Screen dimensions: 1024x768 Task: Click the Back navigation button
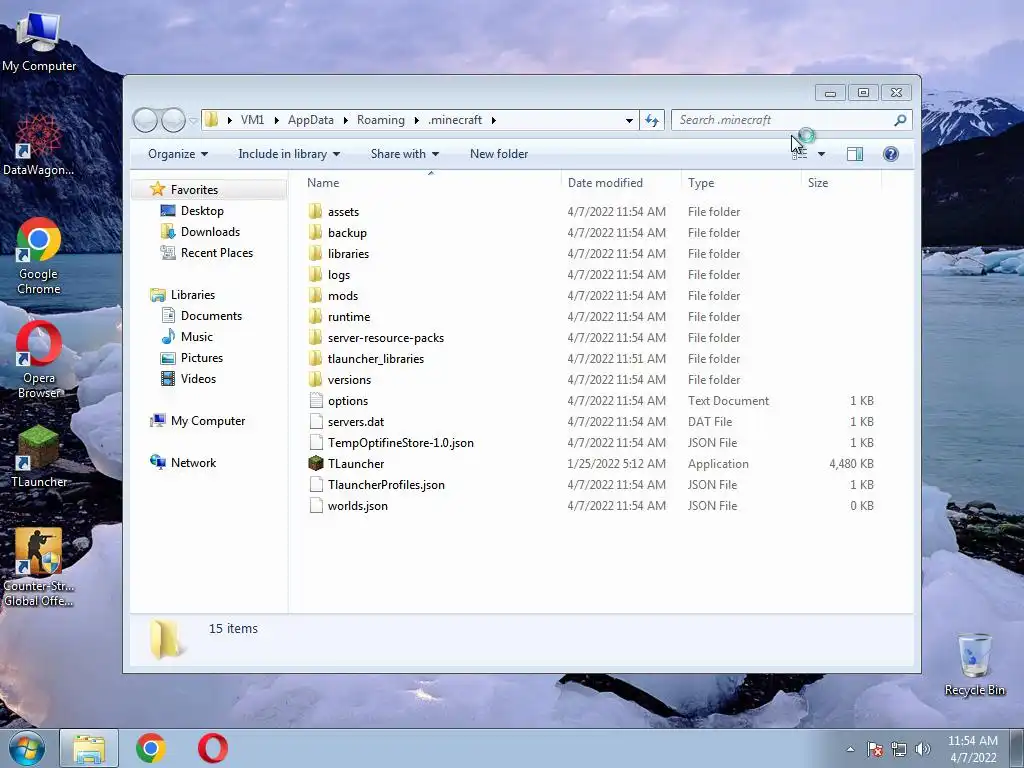pyautogui.click(x=145, y=120)
